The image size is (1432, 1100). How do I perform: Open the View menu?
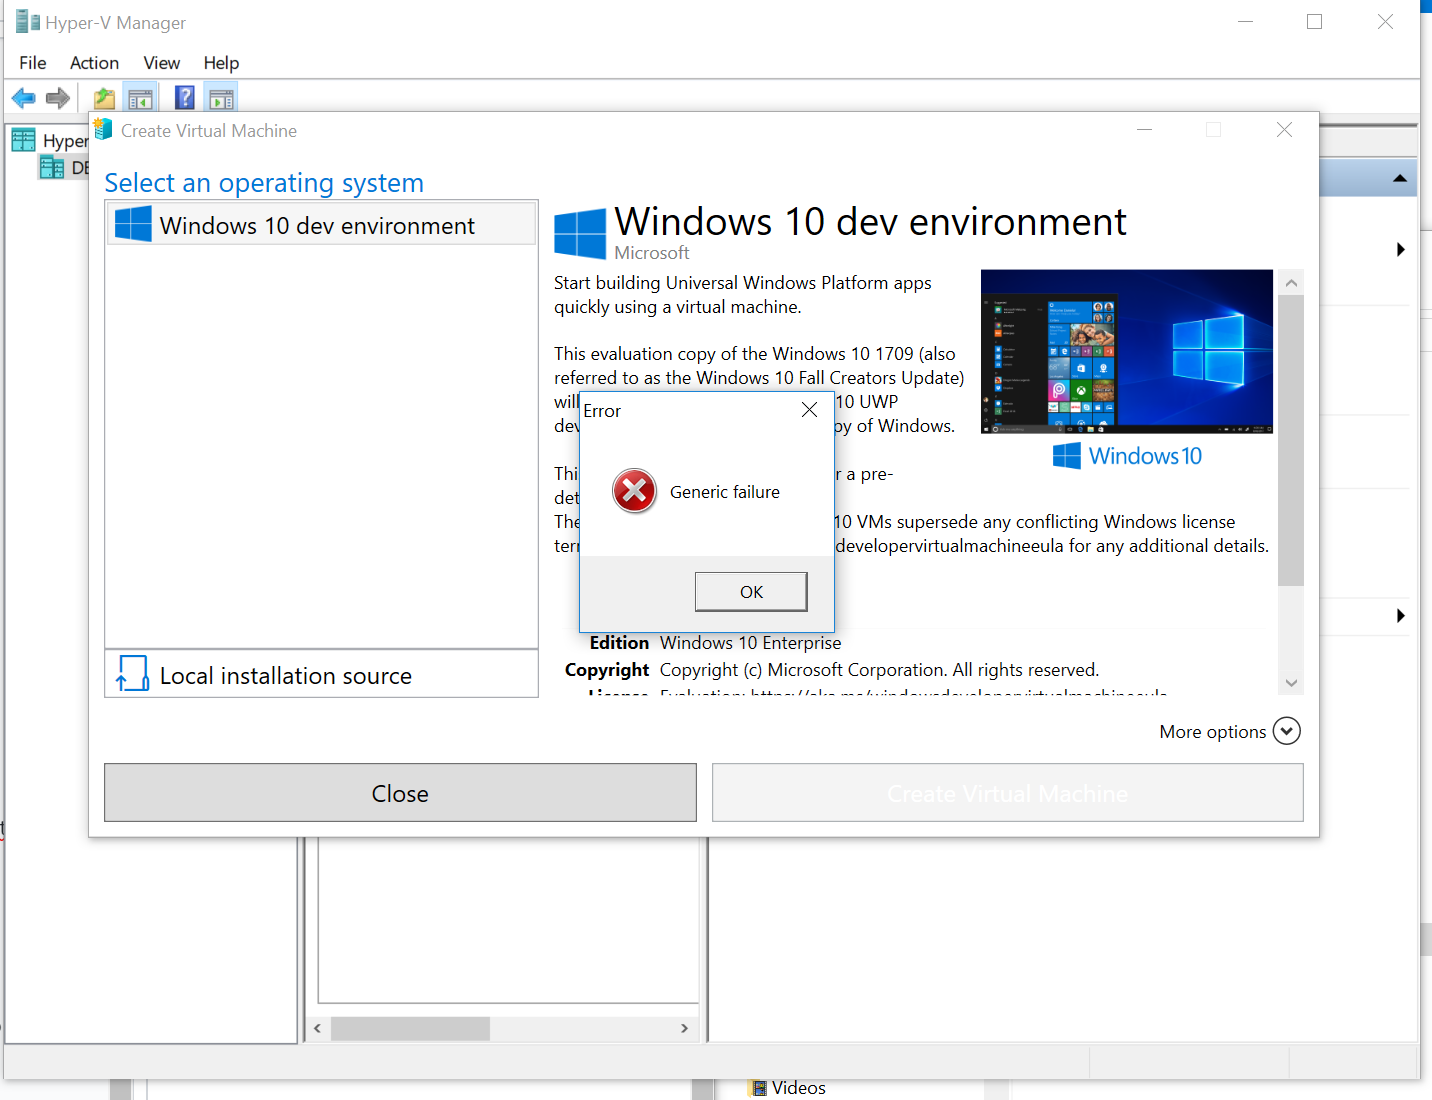click(x=161, y=62)
